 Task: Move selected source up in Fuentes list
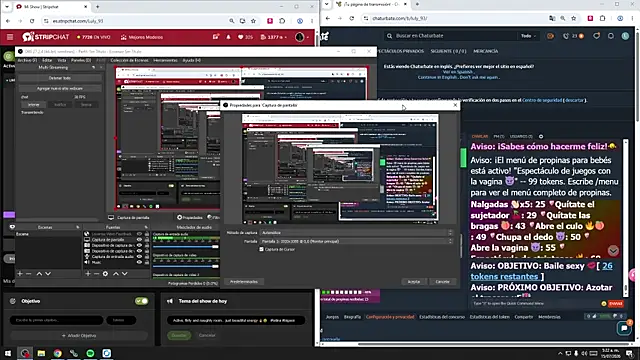tap(116, 273)
